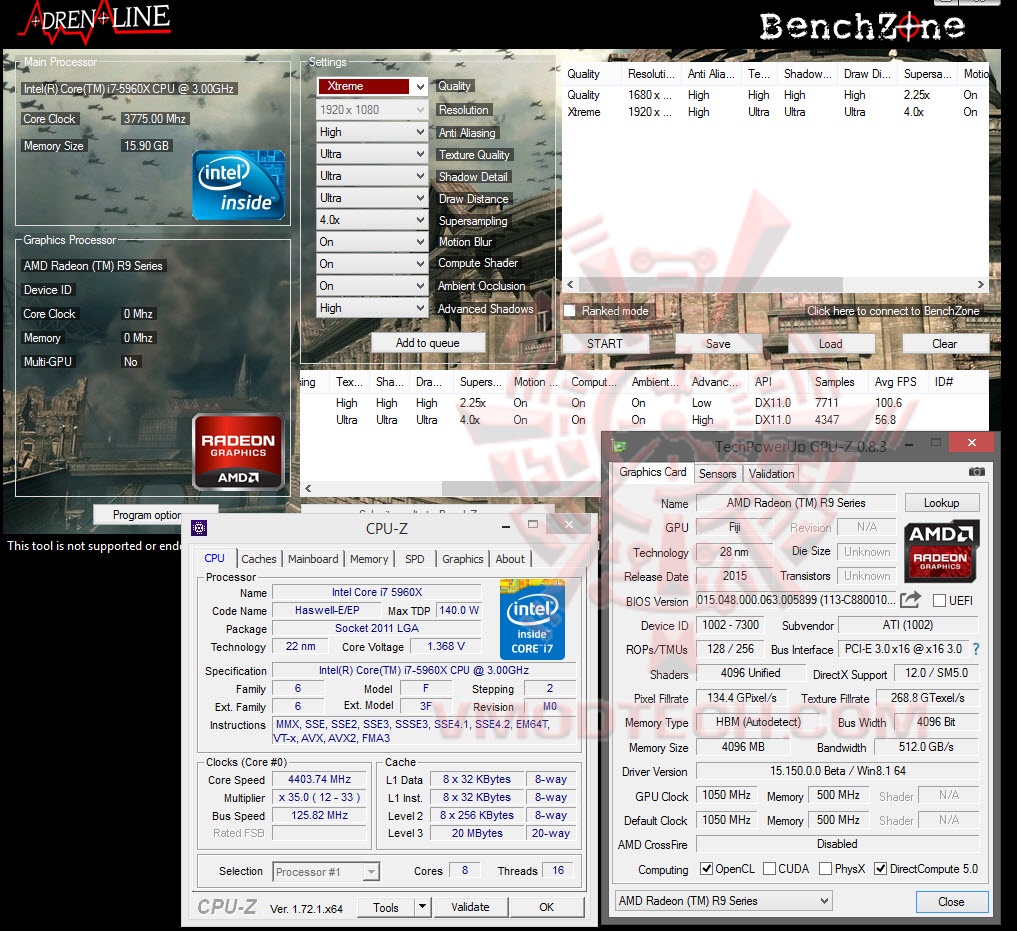The height and width of the screenshot is (931, 1017).
Task: Open the Texture Quality dropdown
Action: [372, 154]
